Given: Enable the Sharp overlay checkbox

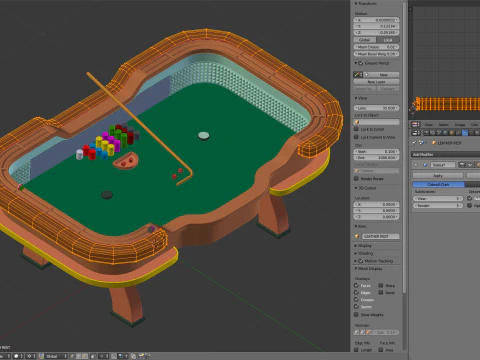Looking at the screenshot, I should (x=381, y=285).
